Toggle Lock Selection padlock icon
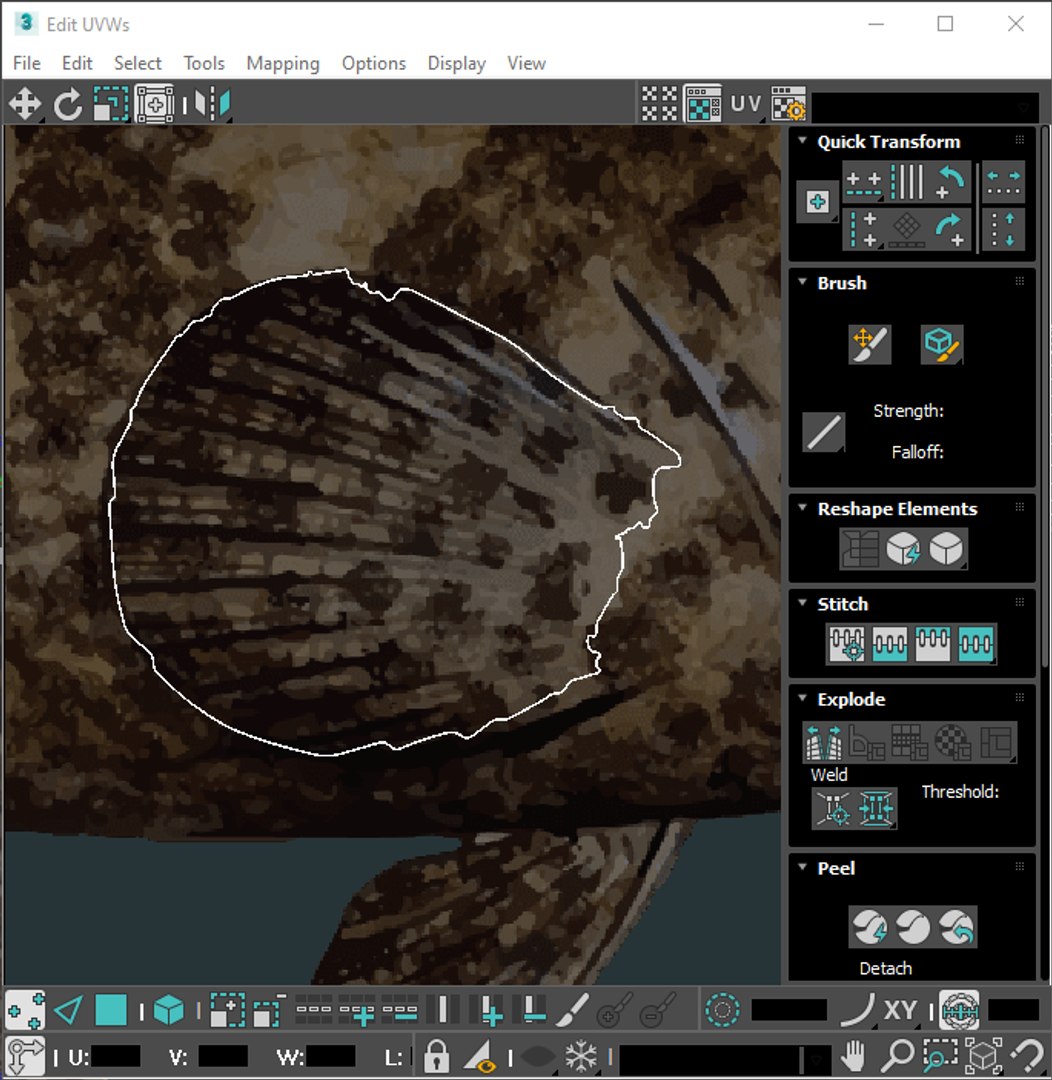The height and width of the screenshot is (1080, 1052). click(436, 1056)
